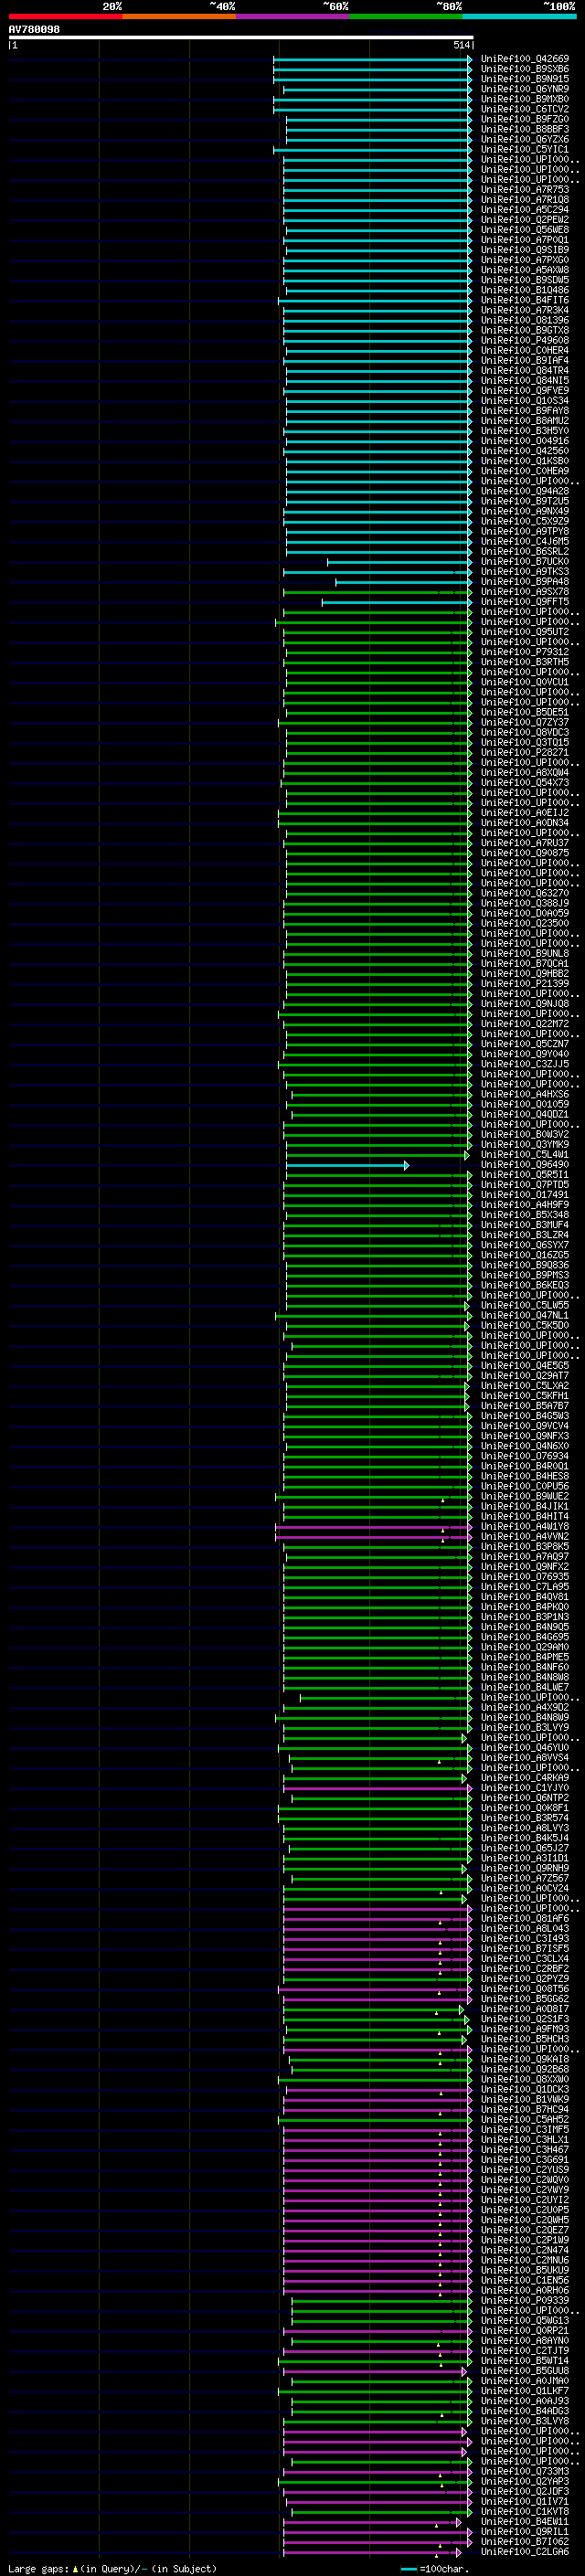The width and height of the screenshot is (585, 2576).
Task: Select the query name AV780098
Action: click(x=34, y=29)
